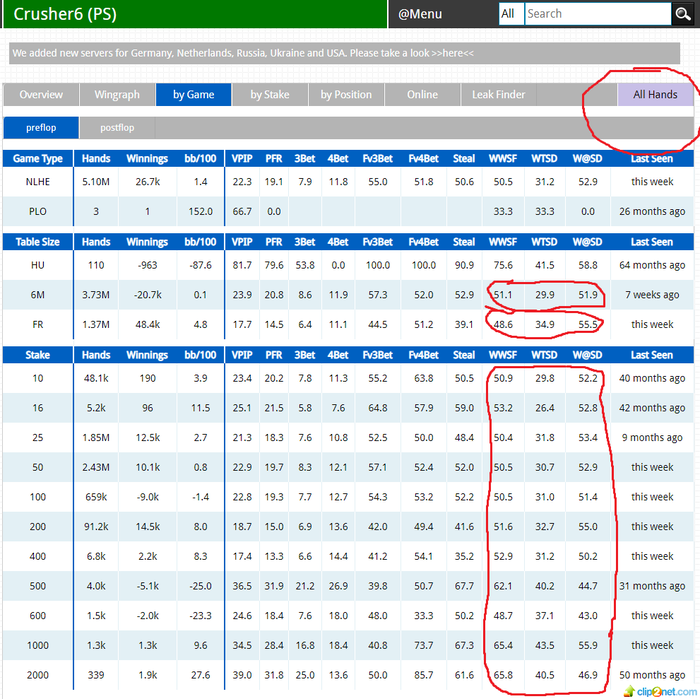The image size is (700, 699).
Task: Follow the >>here<< new servers link
Action: point(452,53)
